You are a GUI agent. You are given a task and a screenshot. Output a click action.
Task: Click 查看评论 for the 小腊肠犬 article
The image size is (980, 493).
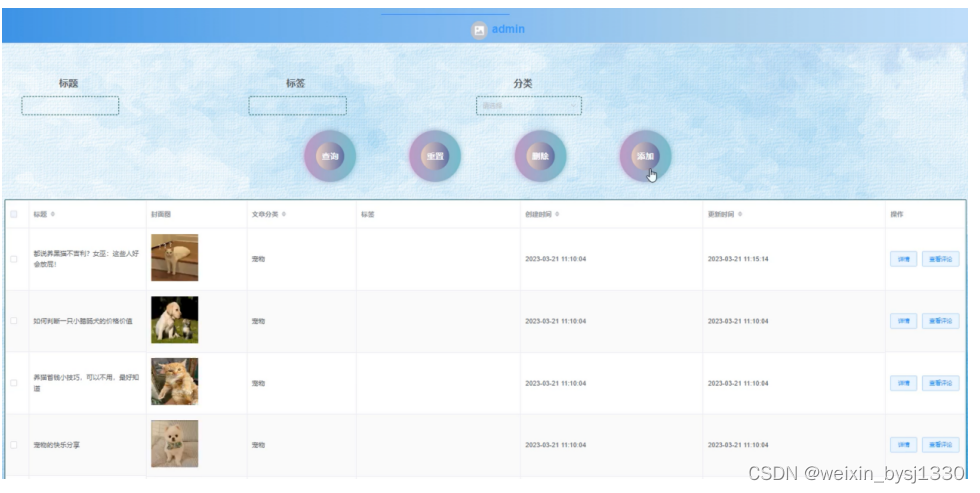point(941,321)
